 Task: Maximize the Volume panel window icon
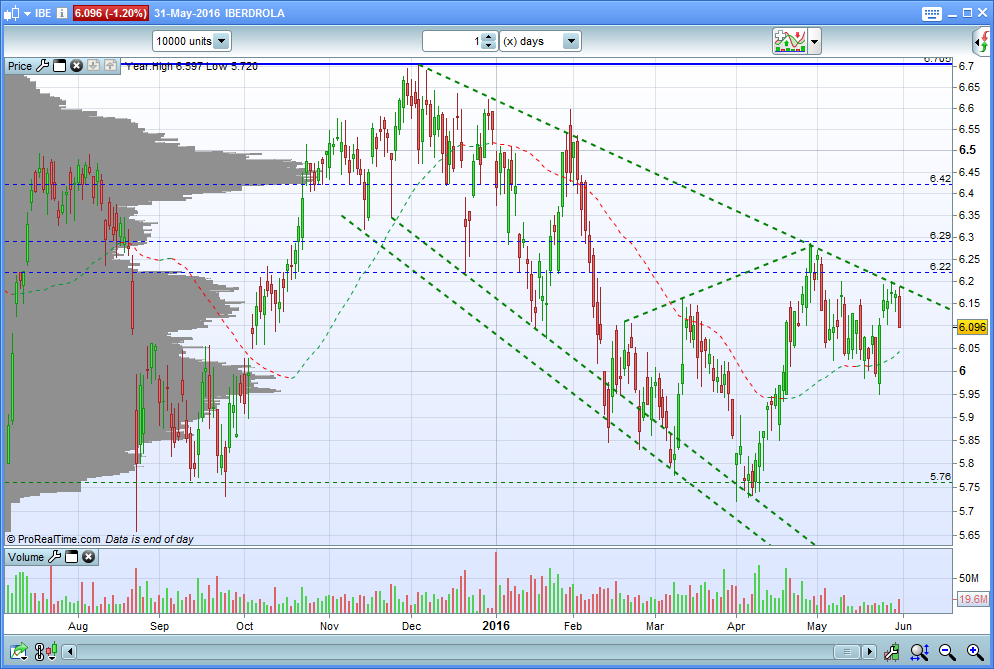[72, 557]
